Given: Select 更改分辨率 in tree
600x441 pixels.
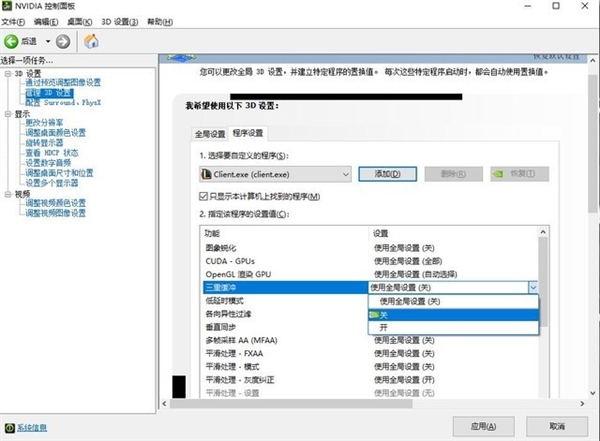Looking at the screenshot, I should point(44,122).
